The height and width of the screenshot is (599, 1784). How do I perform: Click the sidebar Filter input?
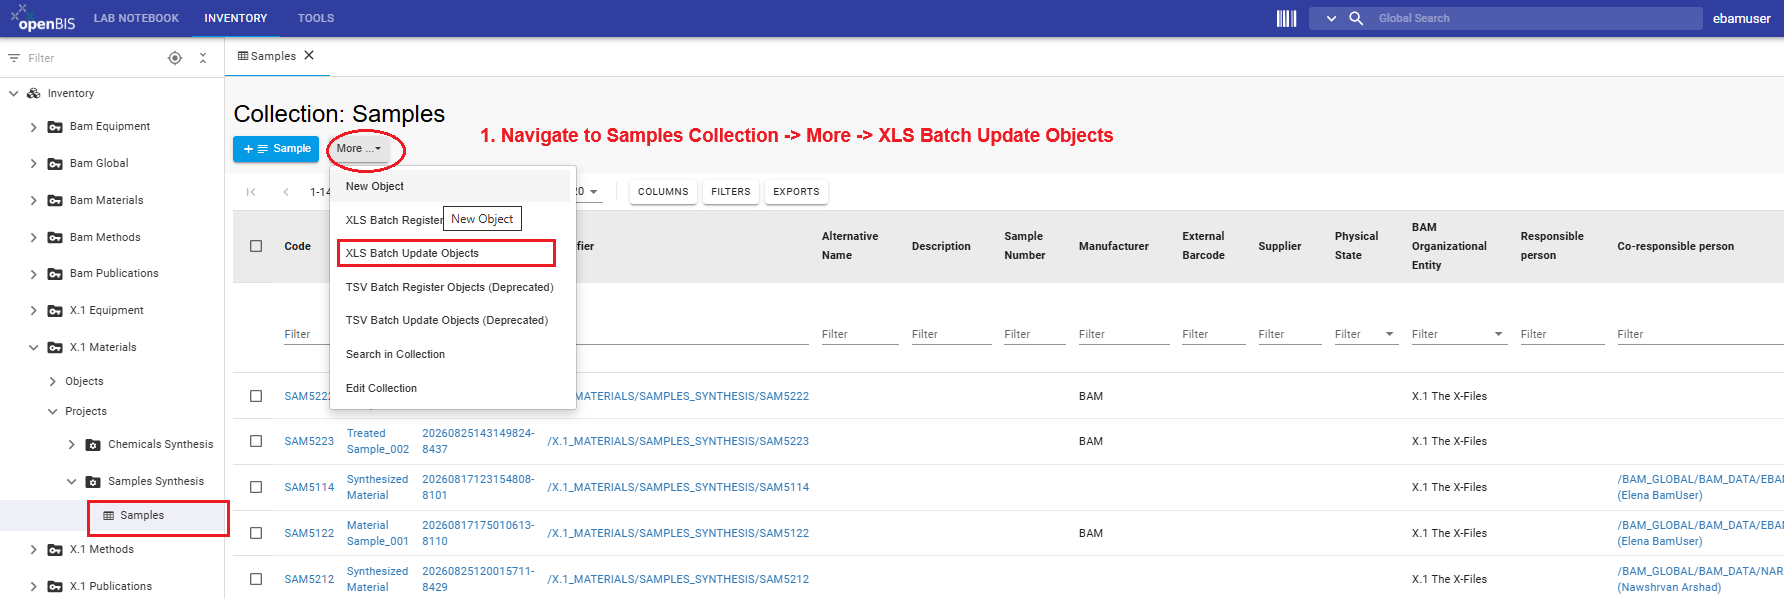(90, 58)
